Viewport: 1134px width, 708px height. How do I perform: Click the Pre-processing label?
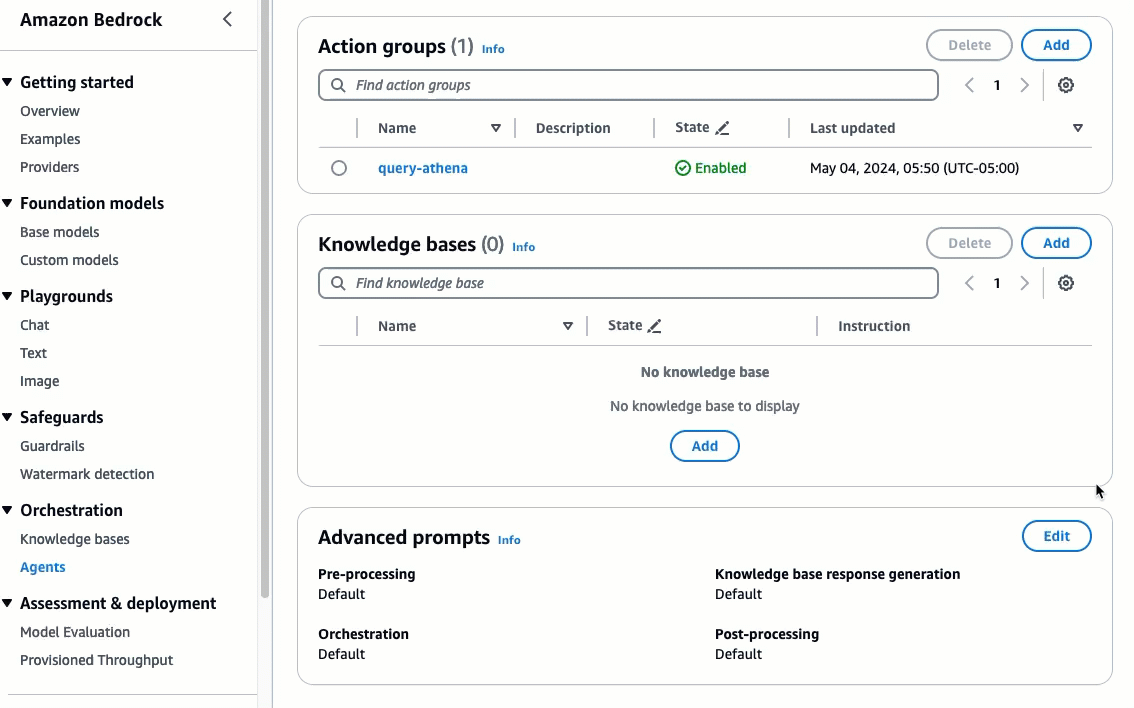point(367,574)
